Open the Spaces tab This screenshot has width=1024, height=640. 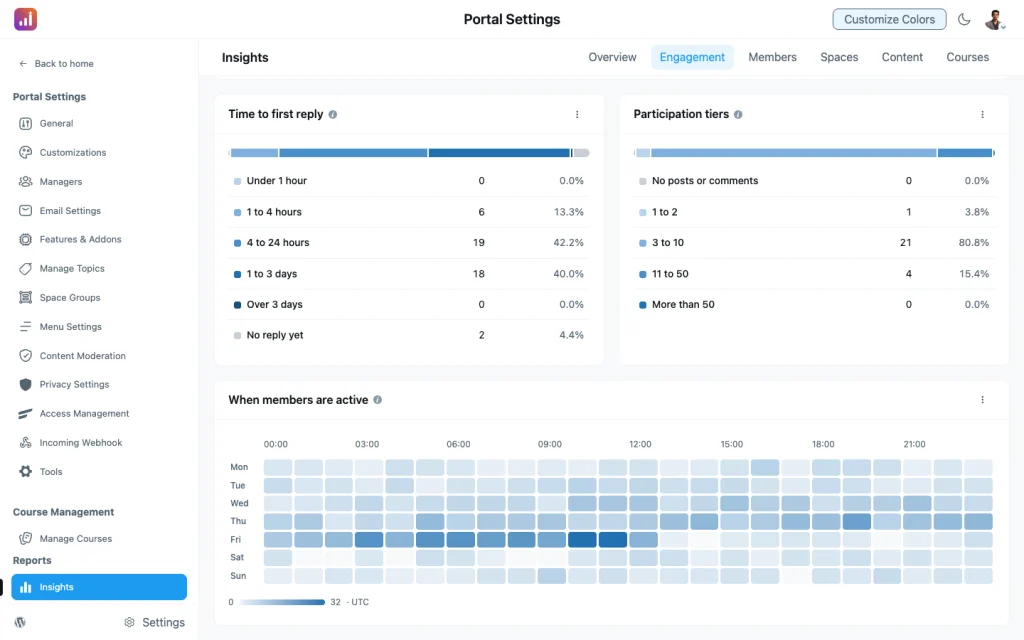point(839,57)
